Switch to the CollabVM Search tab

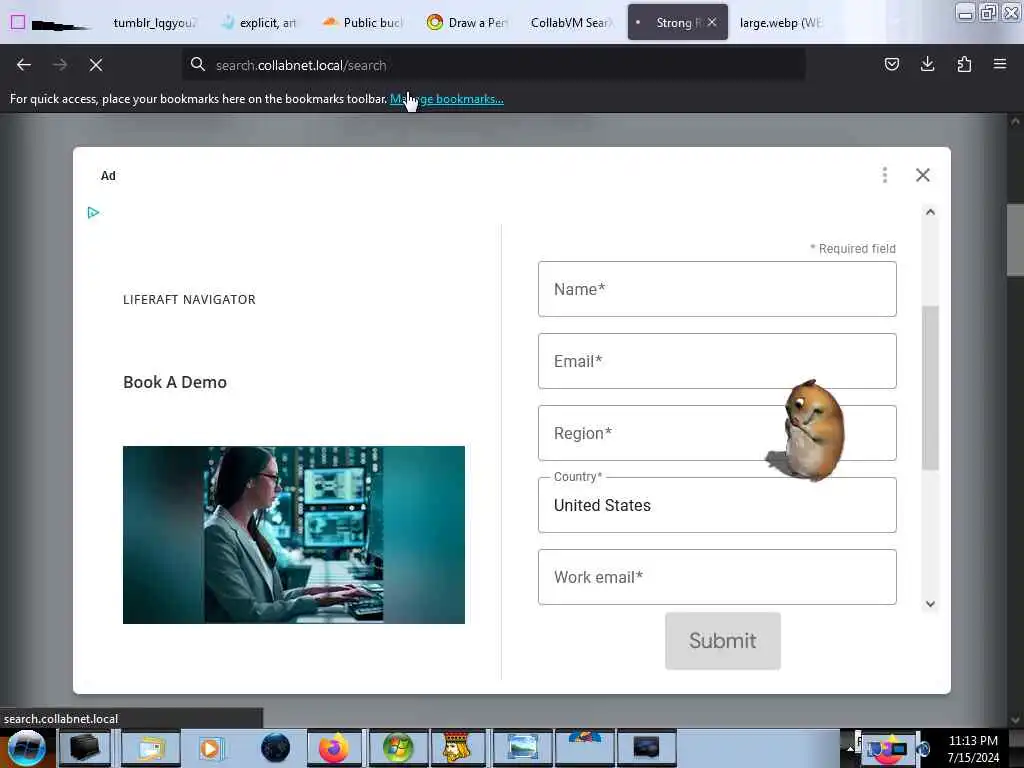[x=571, y=22]
